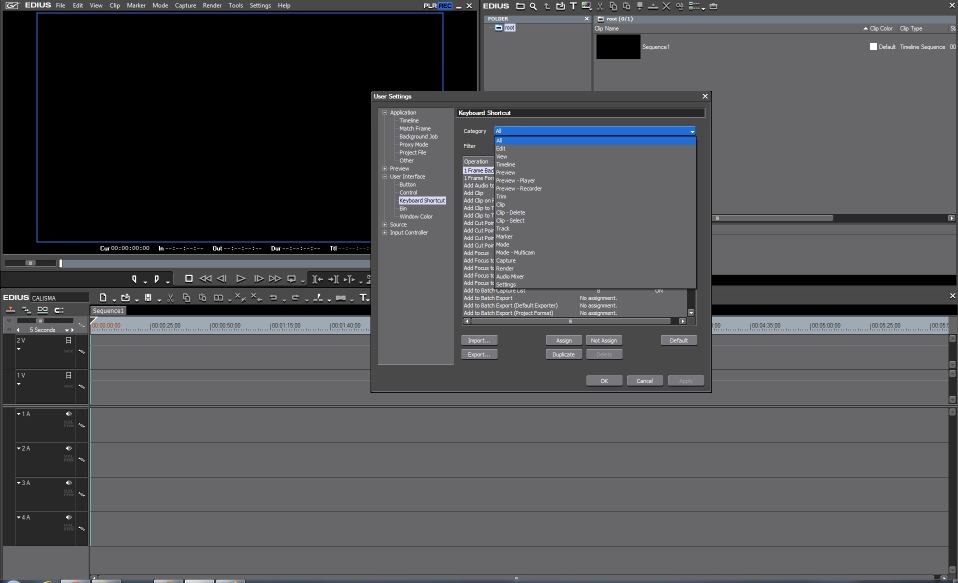Click Cancel in User Settings

645,381
